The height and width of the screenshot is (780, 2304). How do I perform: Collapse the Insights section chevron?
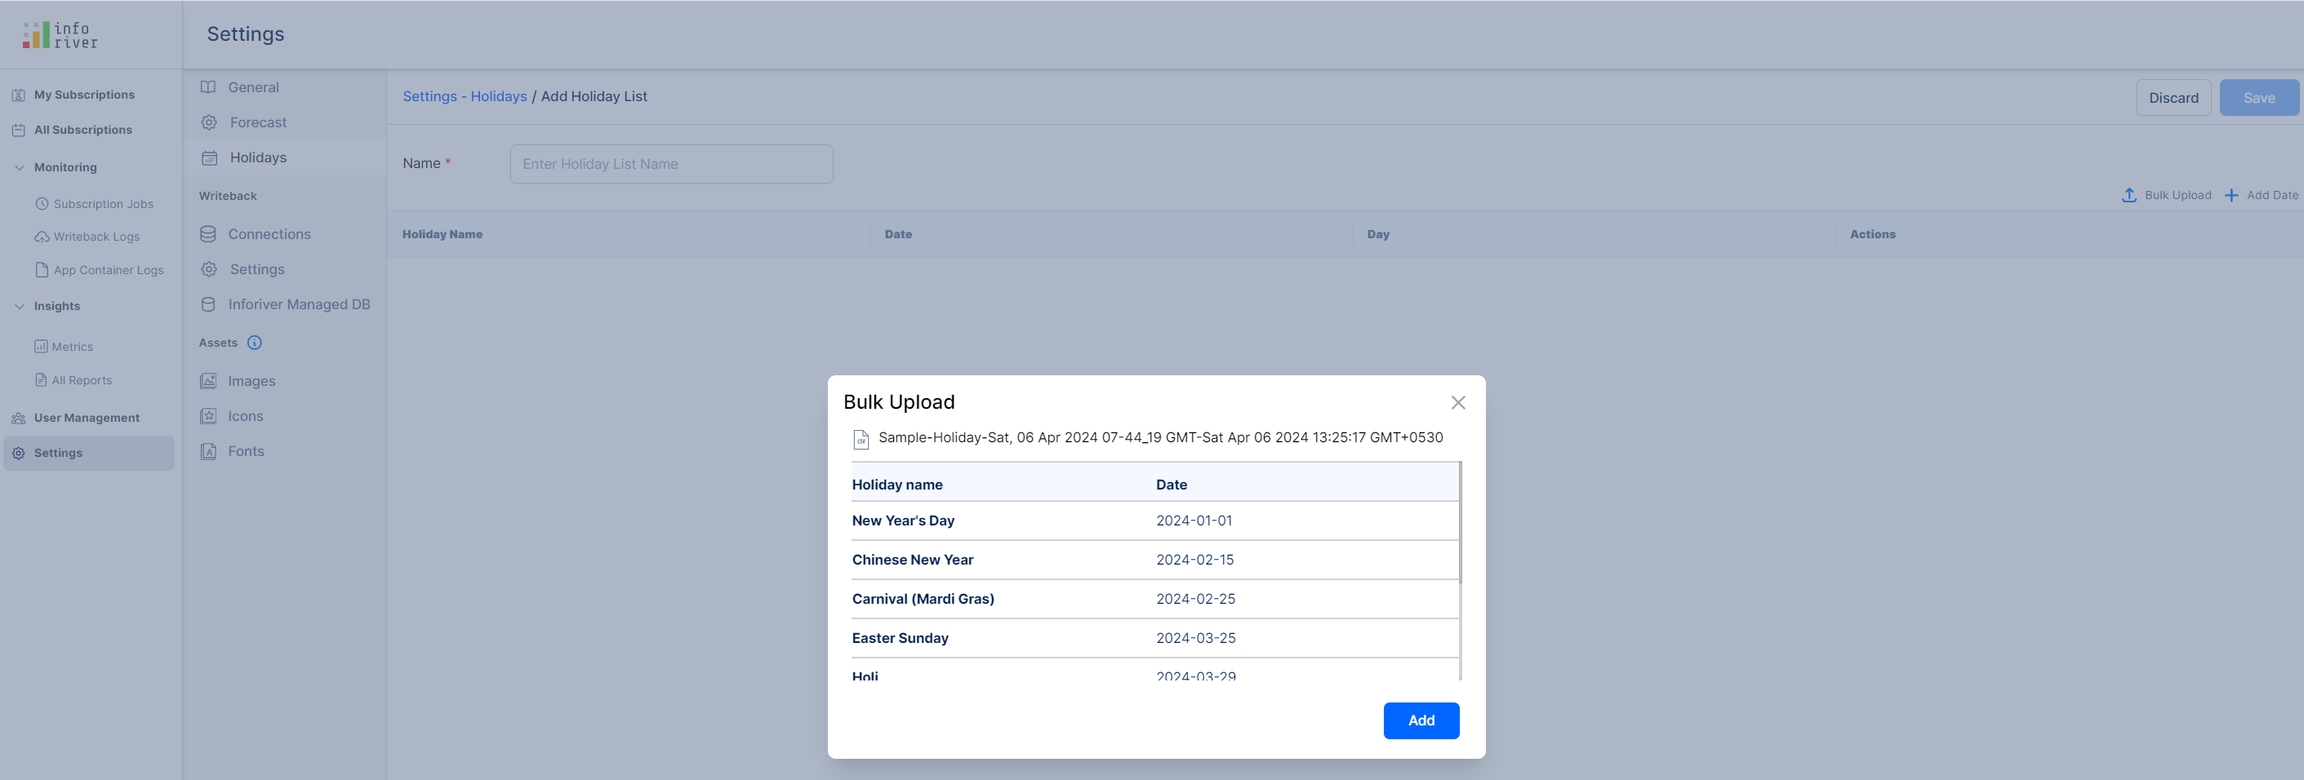(19, 307)
